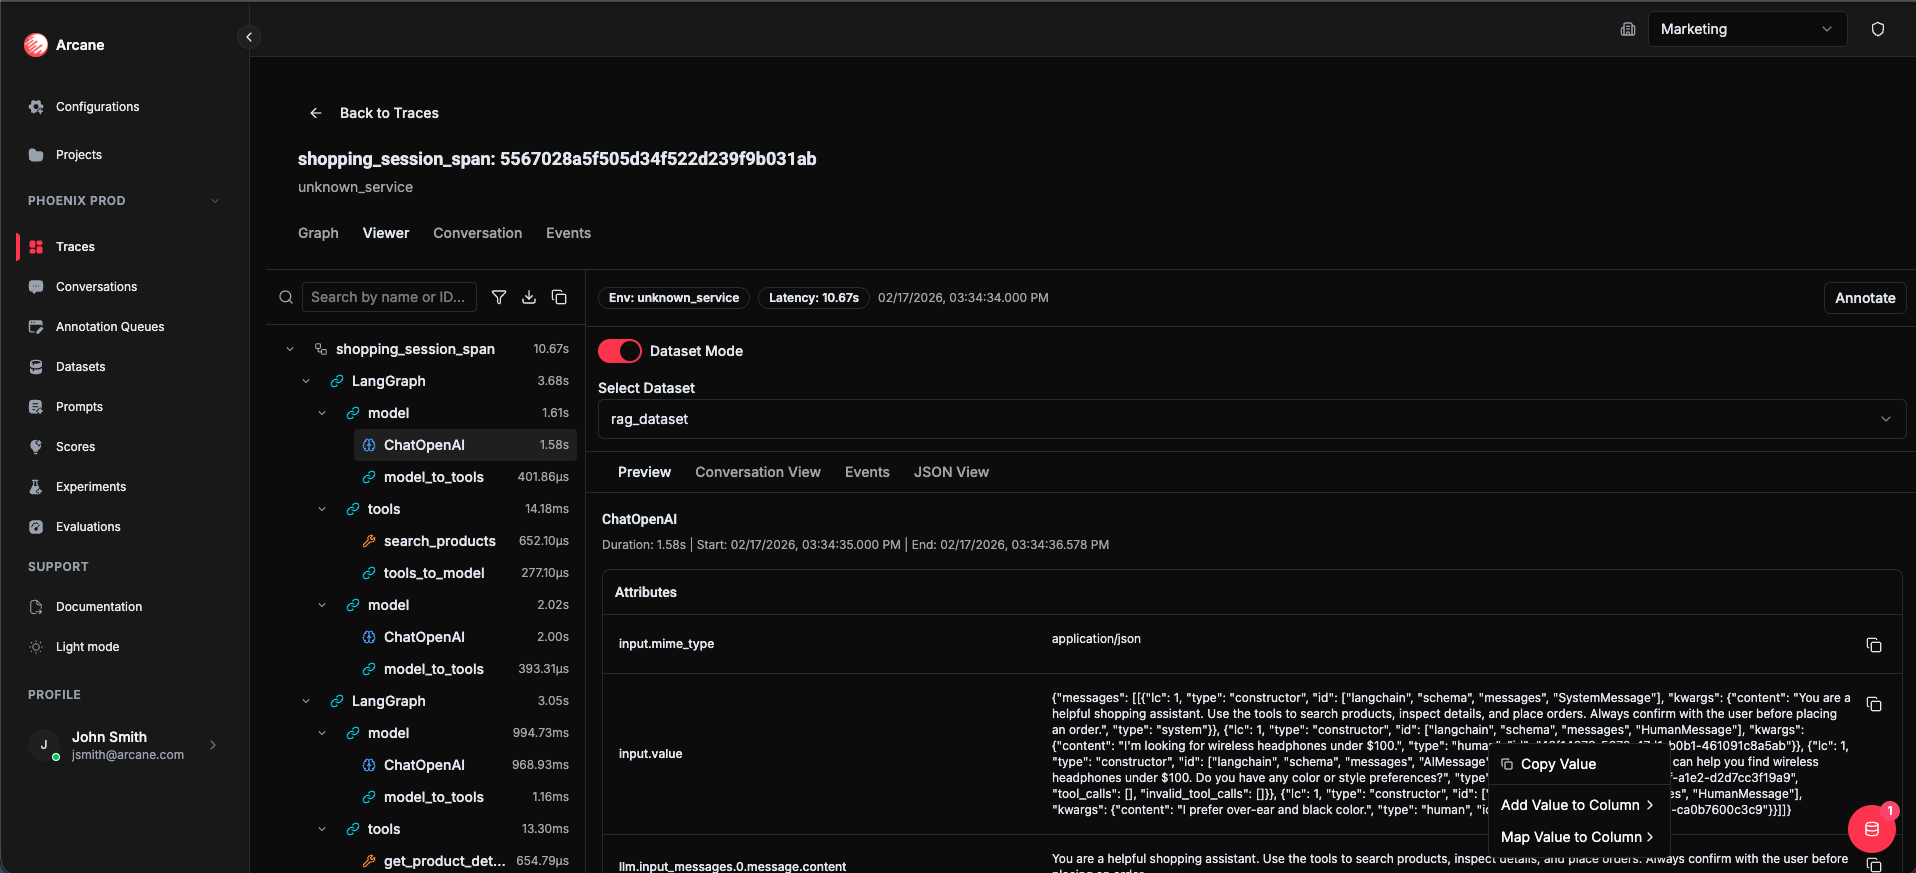Click the Arcane logo icon
The height and width of the screenshot is (873, 1916).
36,45
